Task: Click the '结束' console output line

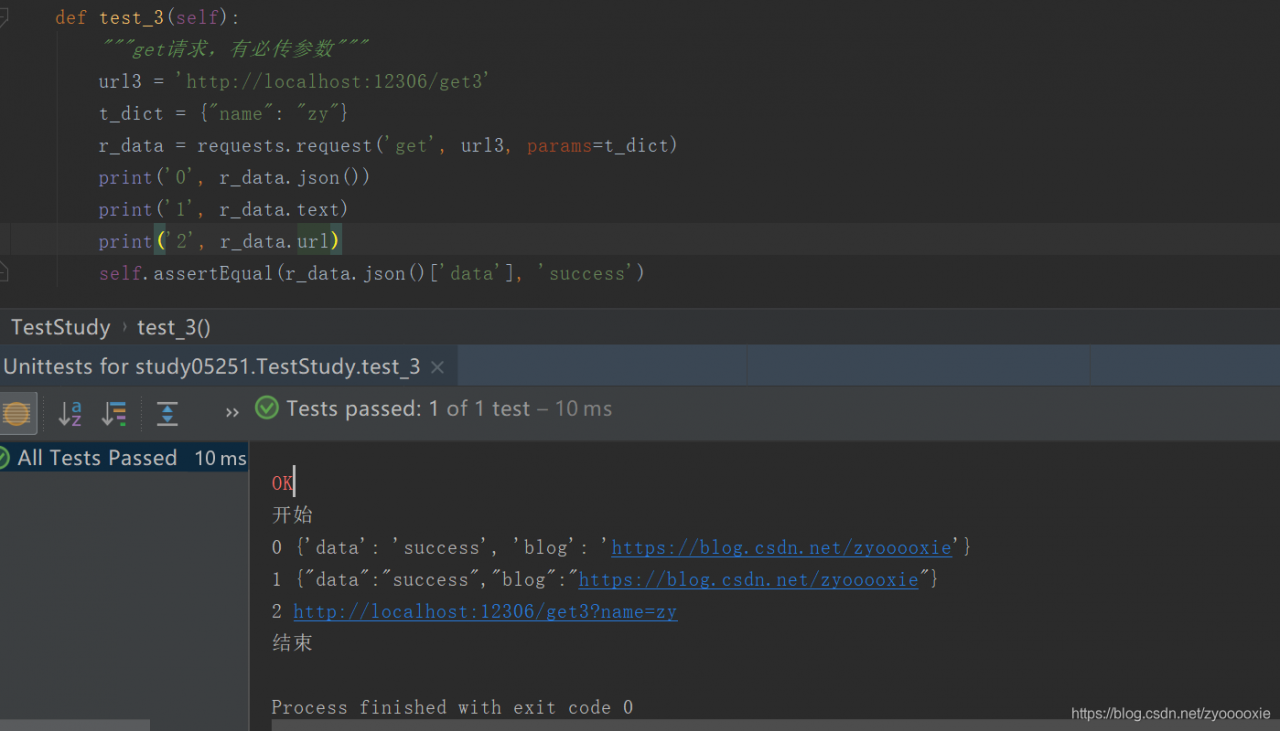Action: click(x=292, y=643)
